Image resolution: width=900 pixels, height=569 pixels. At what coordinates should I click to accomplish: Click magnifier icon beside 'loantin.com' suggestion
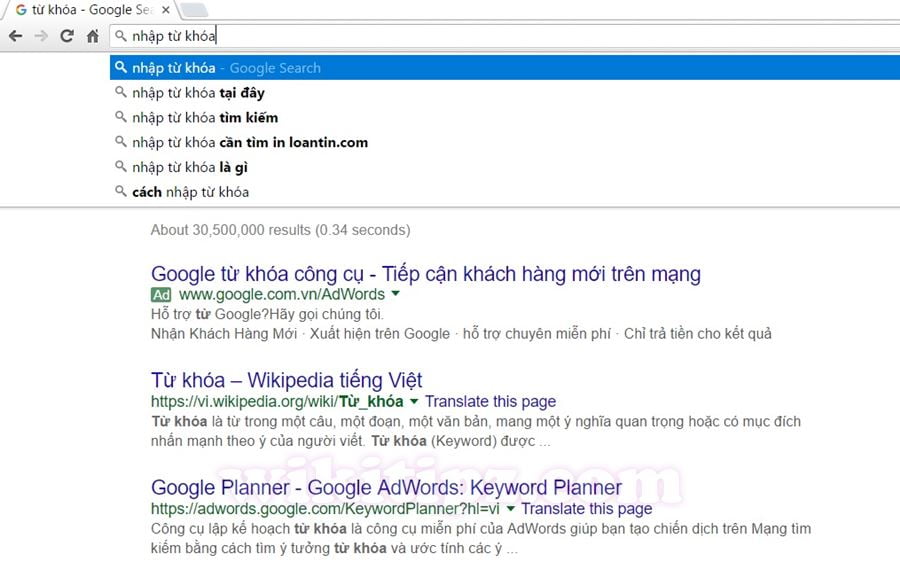(121, 141)
